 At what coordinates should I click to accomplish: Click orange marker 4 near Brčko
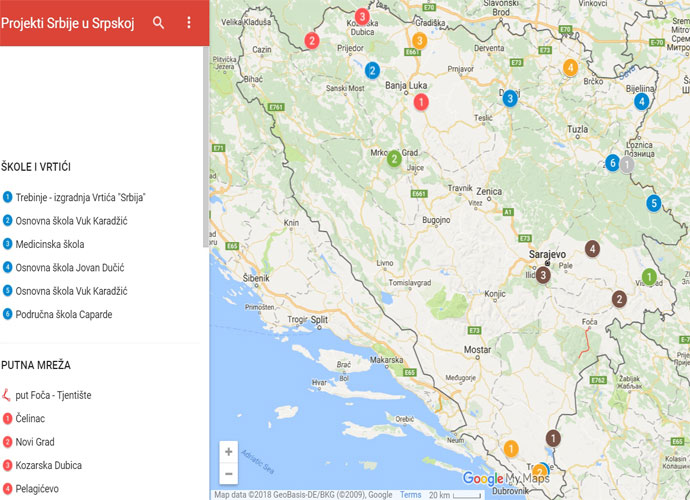570,68
